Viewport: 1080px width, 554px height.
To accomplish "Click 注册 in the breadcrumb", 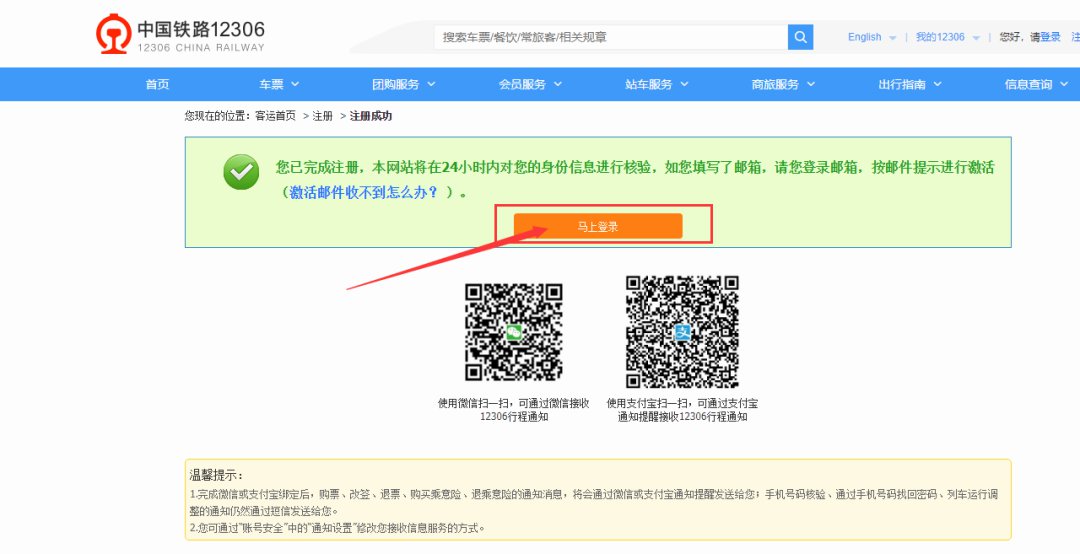I will click(x=322, y=116).
